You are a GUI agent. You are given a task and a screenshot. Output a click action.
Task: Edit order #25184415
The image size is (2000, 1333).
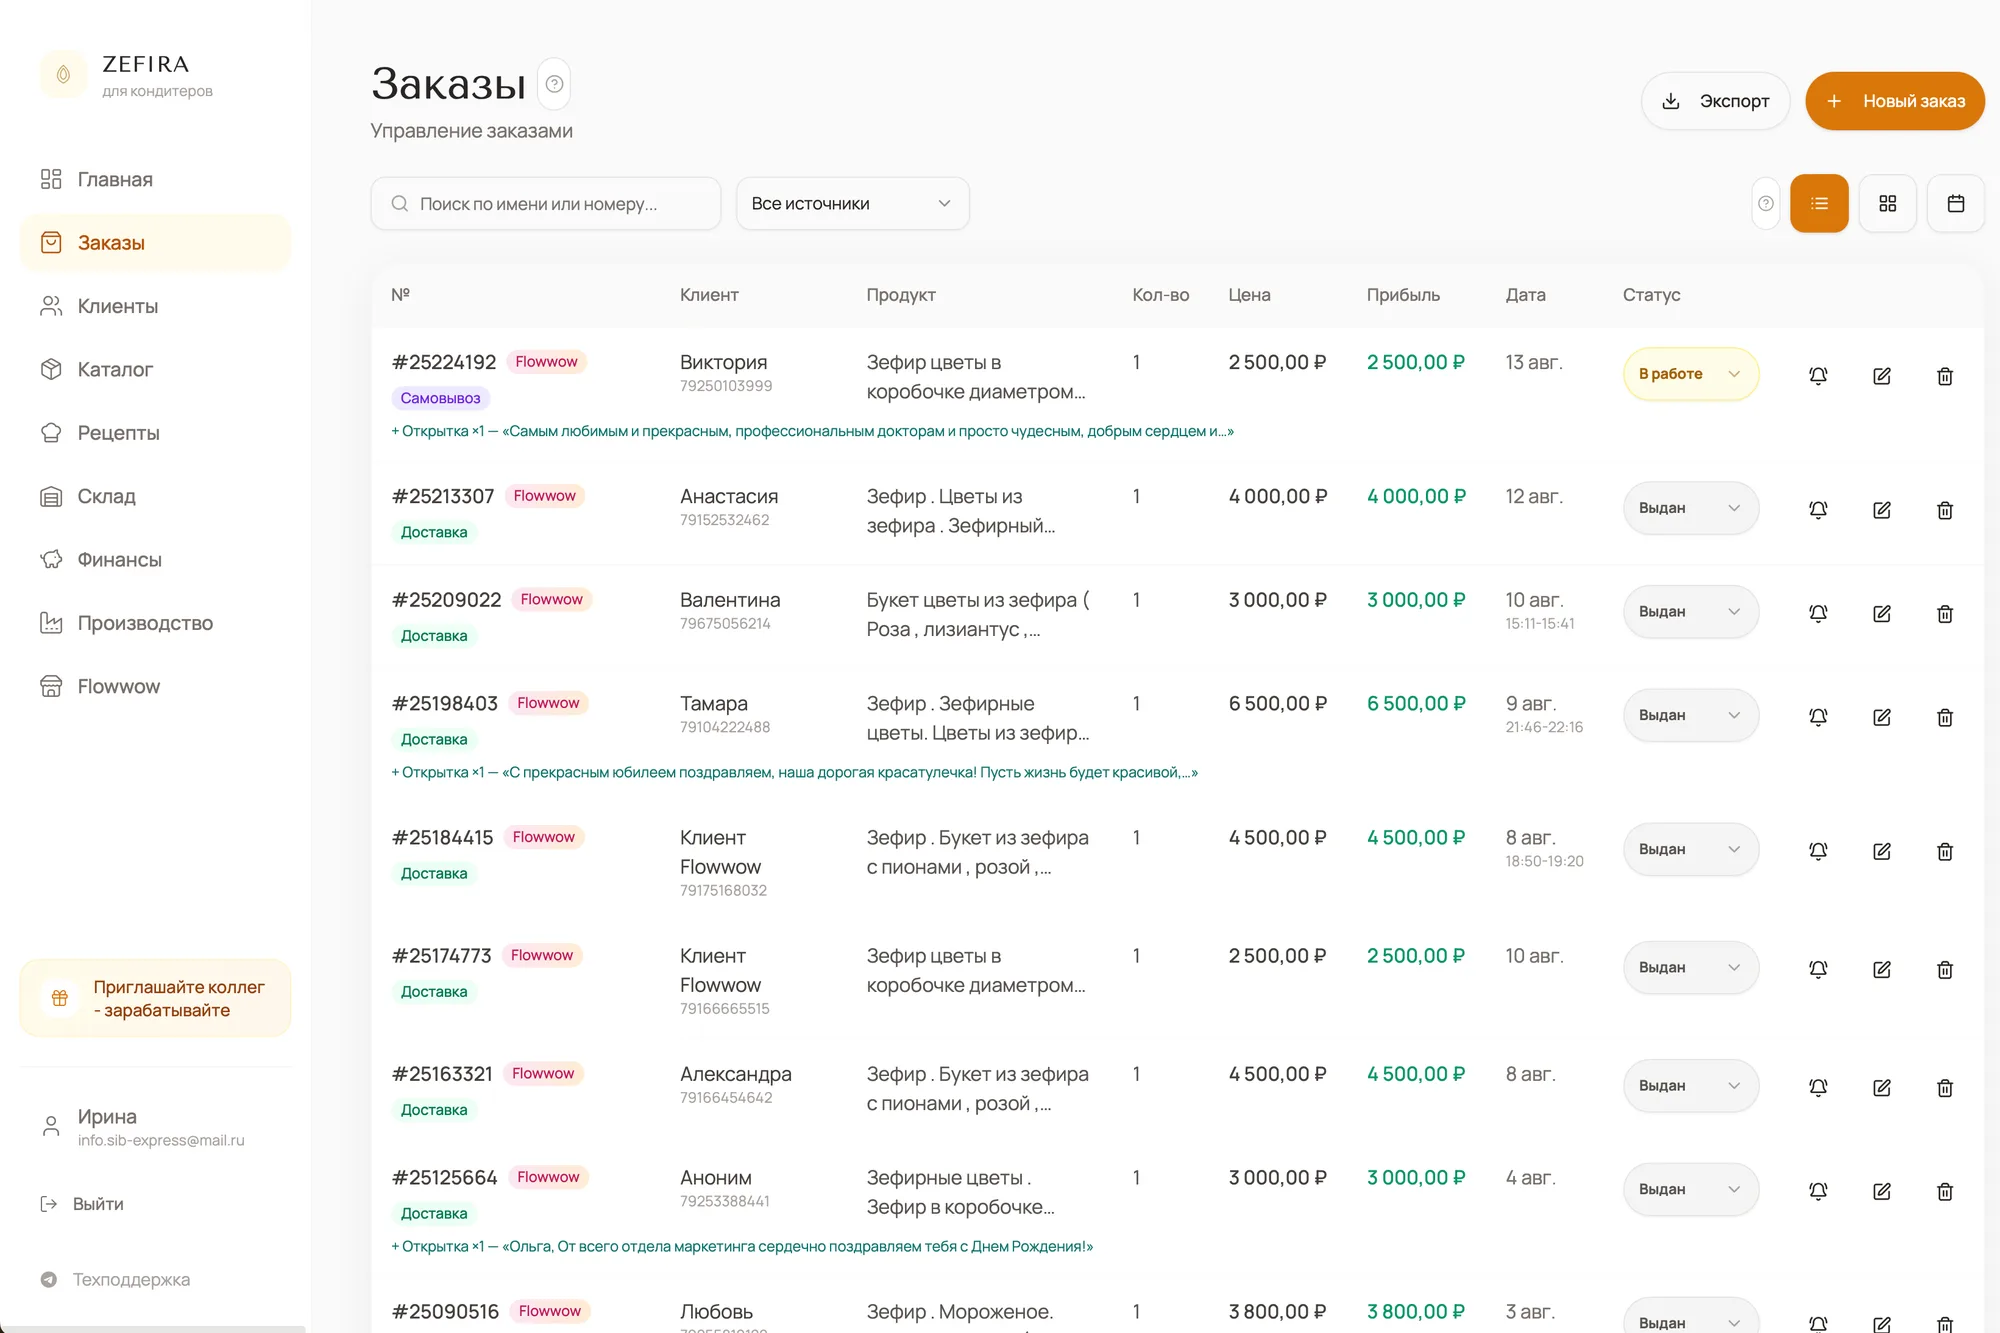(1882, 851)
